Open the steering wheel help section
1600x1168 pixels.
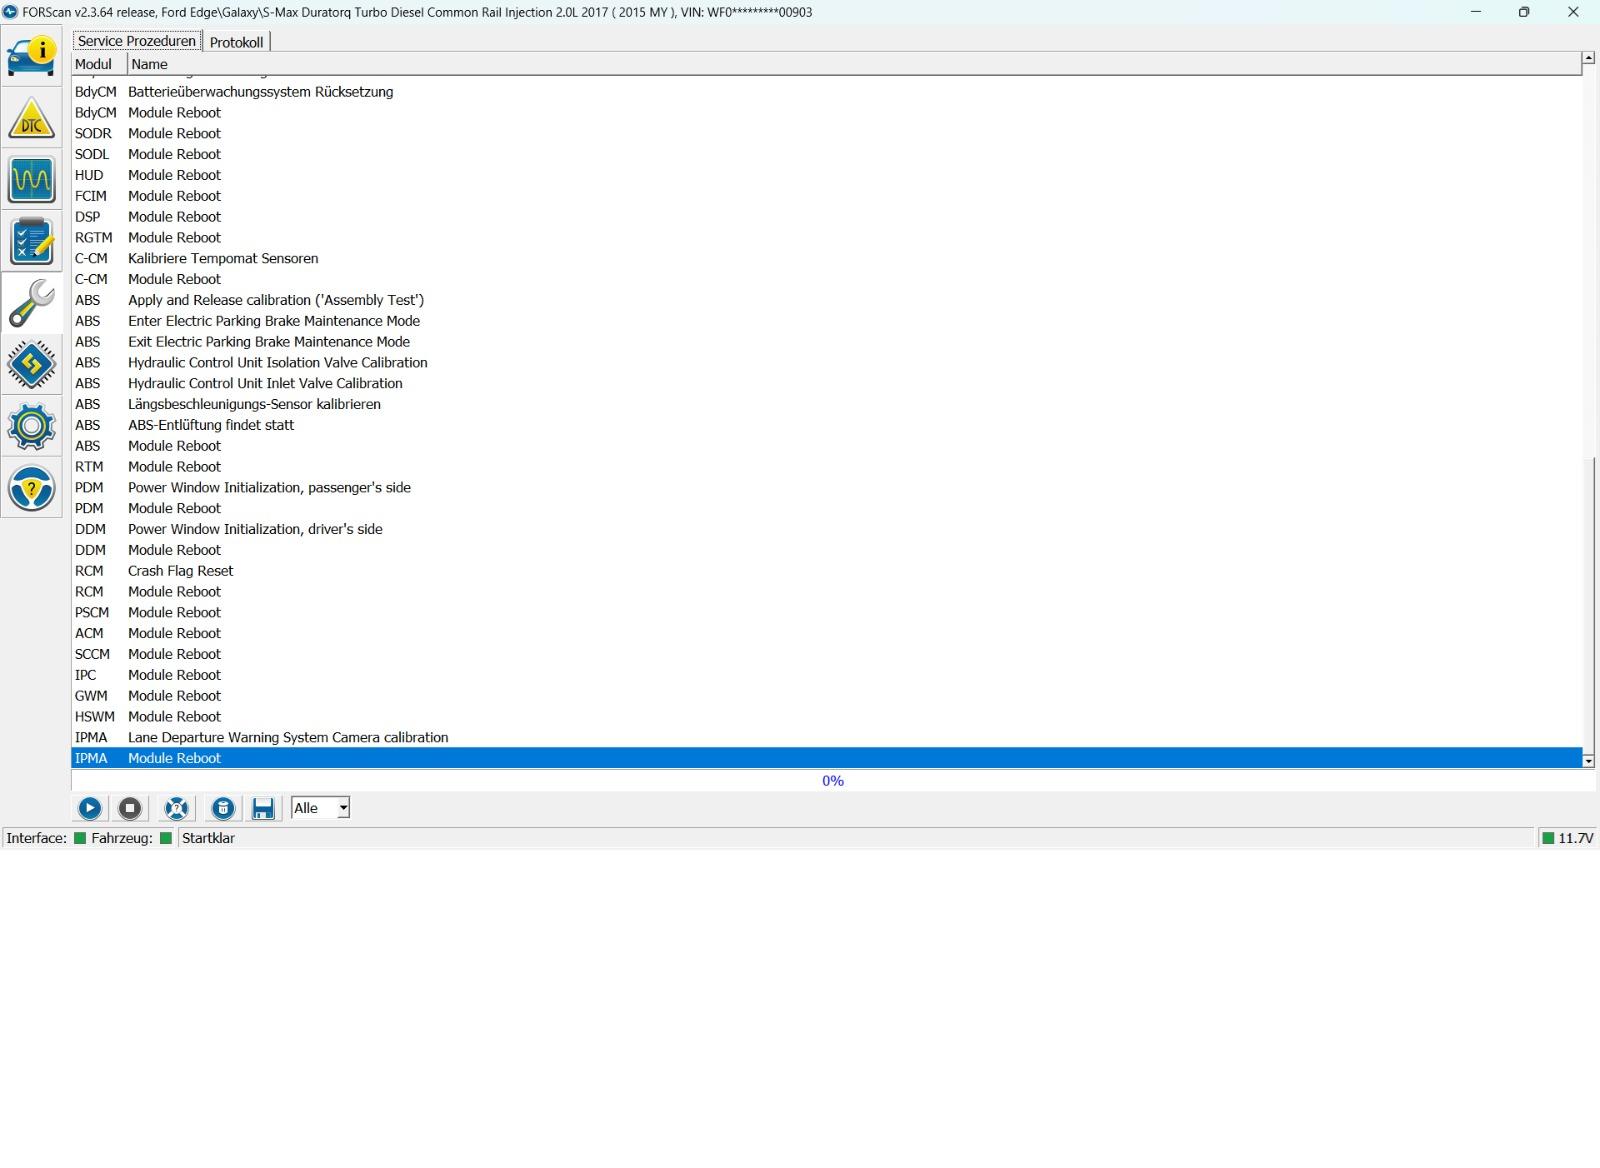coord(31,489)
